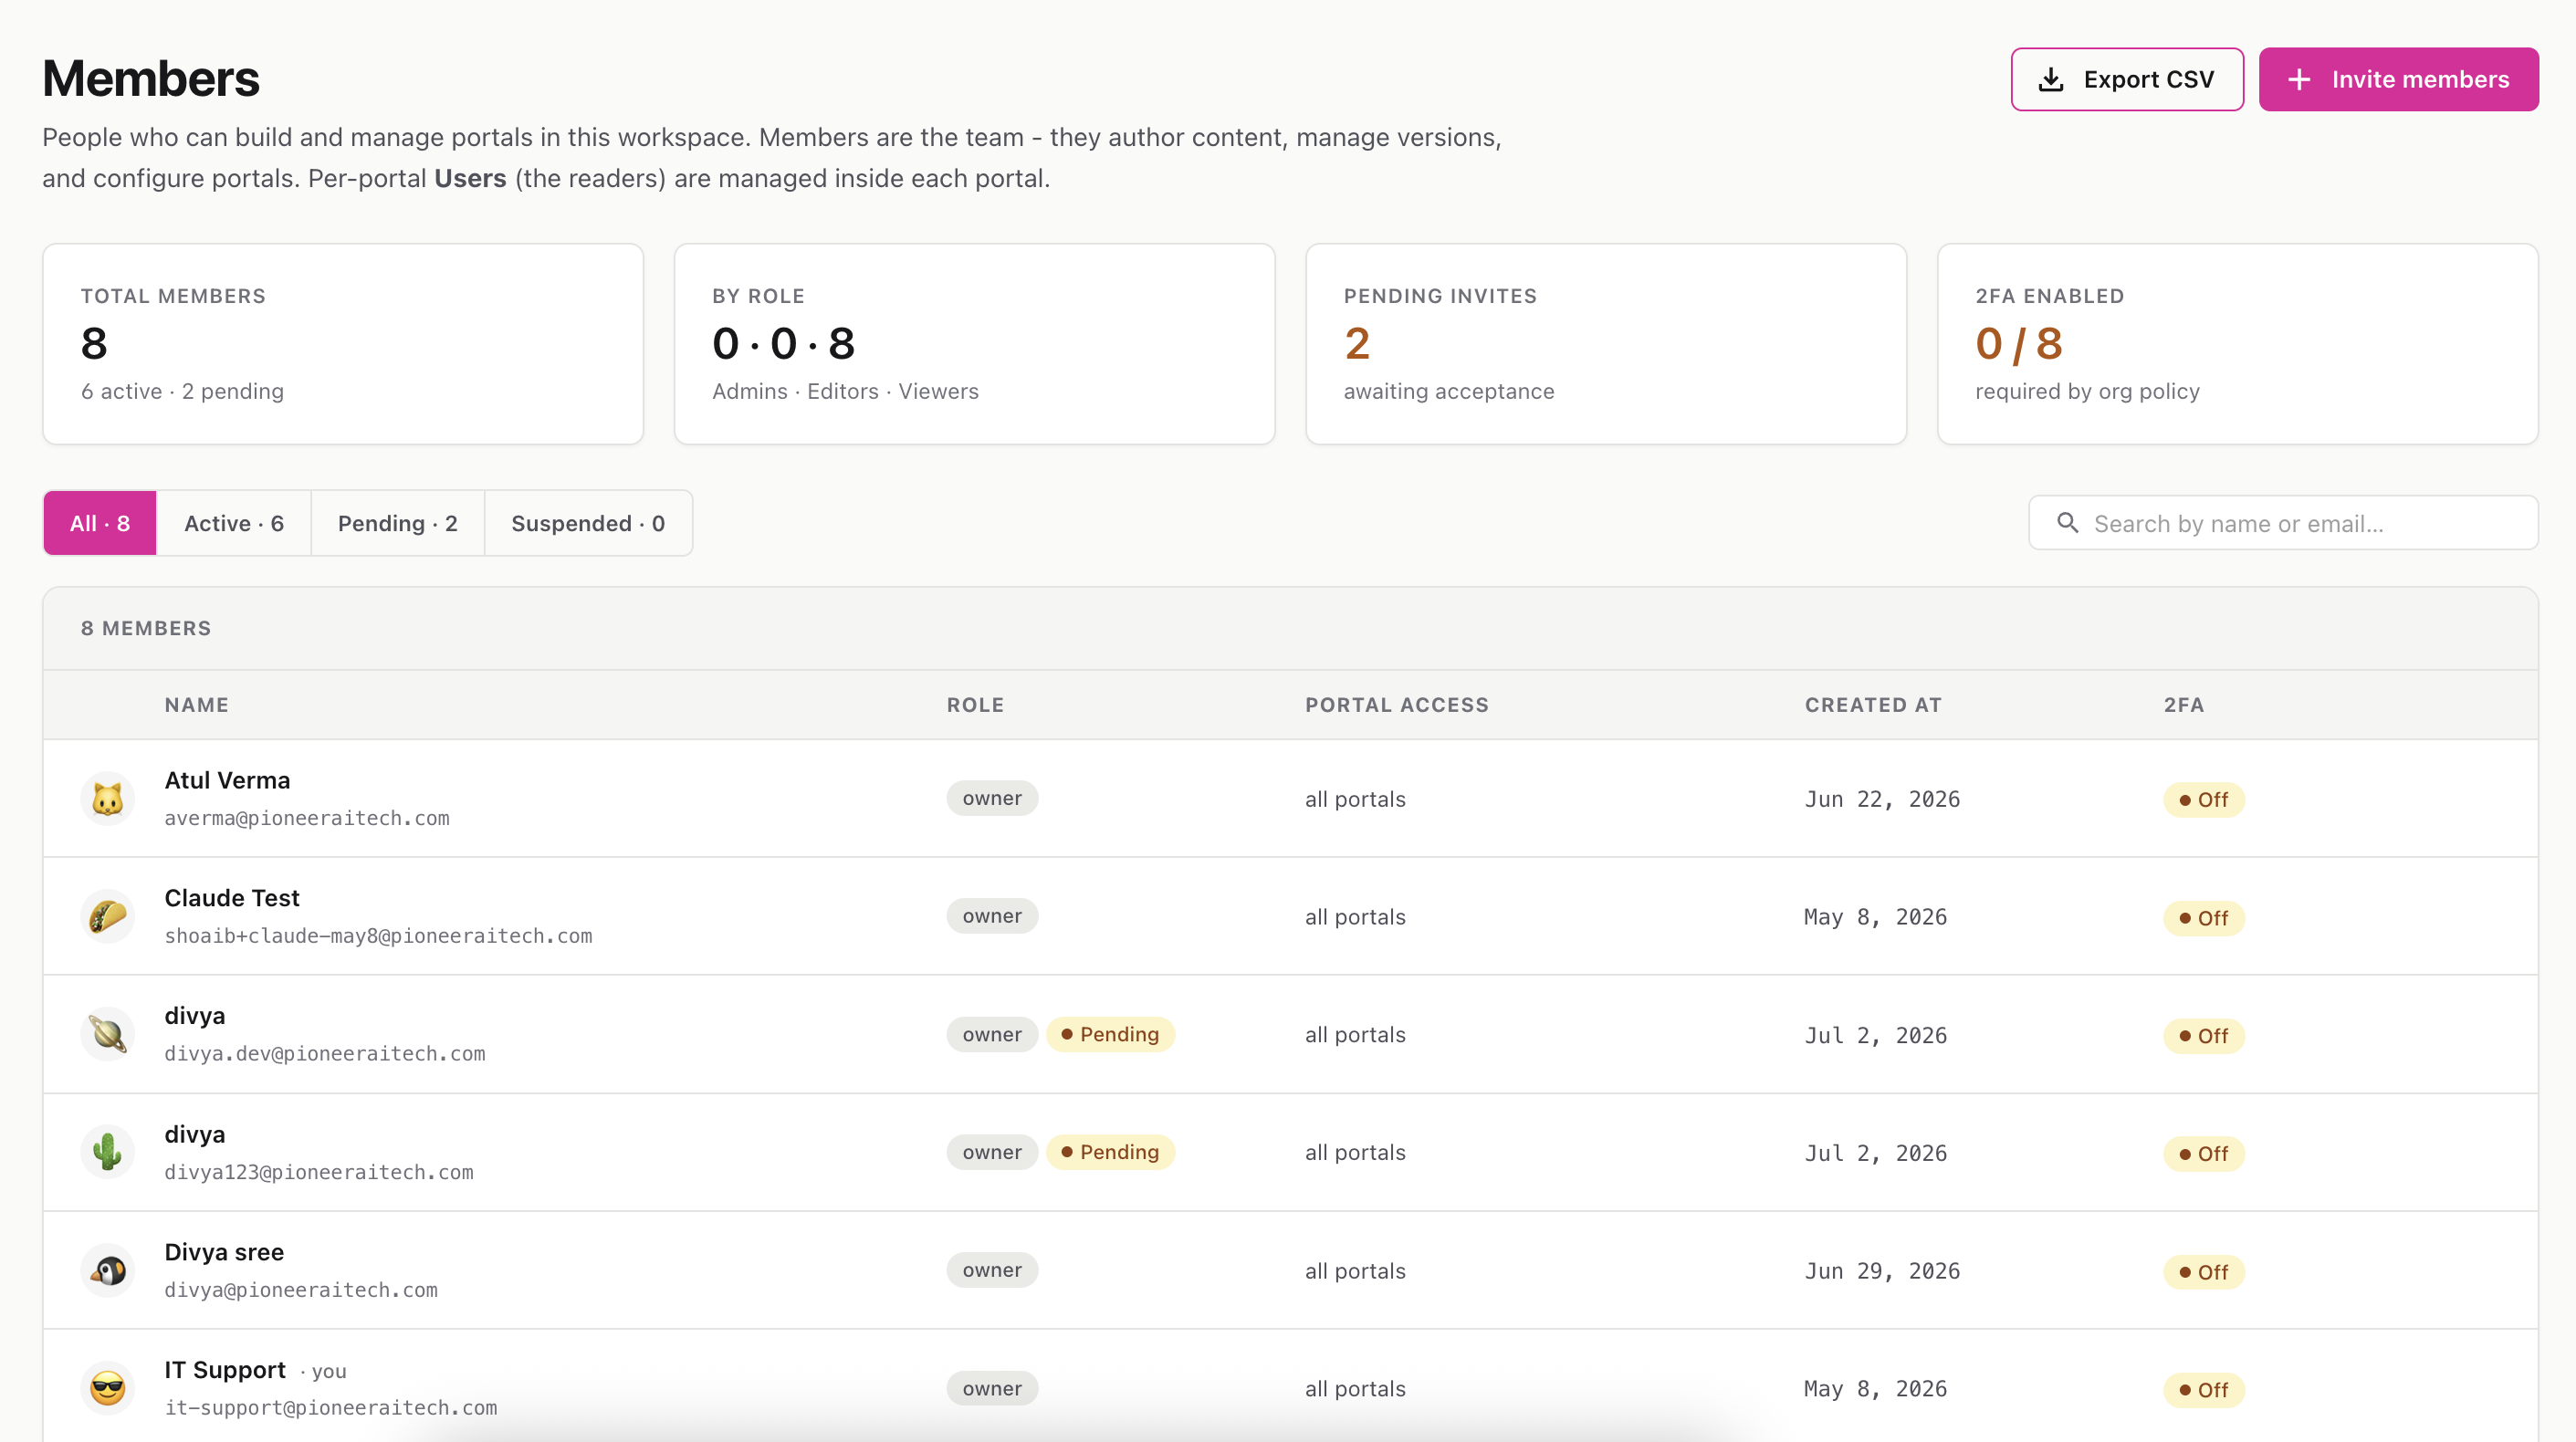Click the PORTAL ACCESS column header

[x=1397, y=705]
